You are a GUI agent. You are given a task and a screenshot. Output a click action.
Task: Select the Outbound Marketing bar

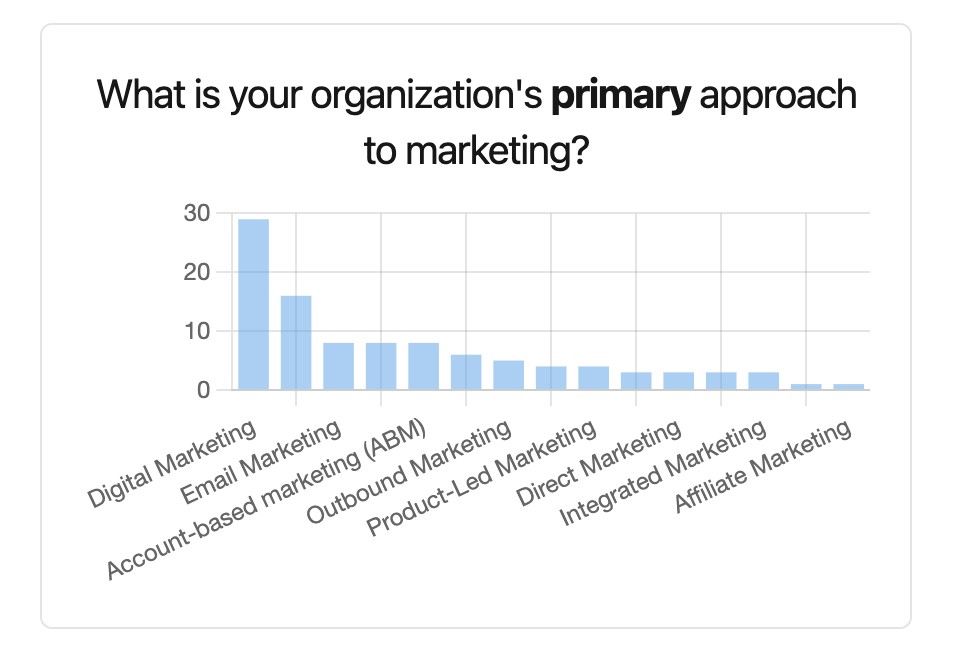click(508, 375)
